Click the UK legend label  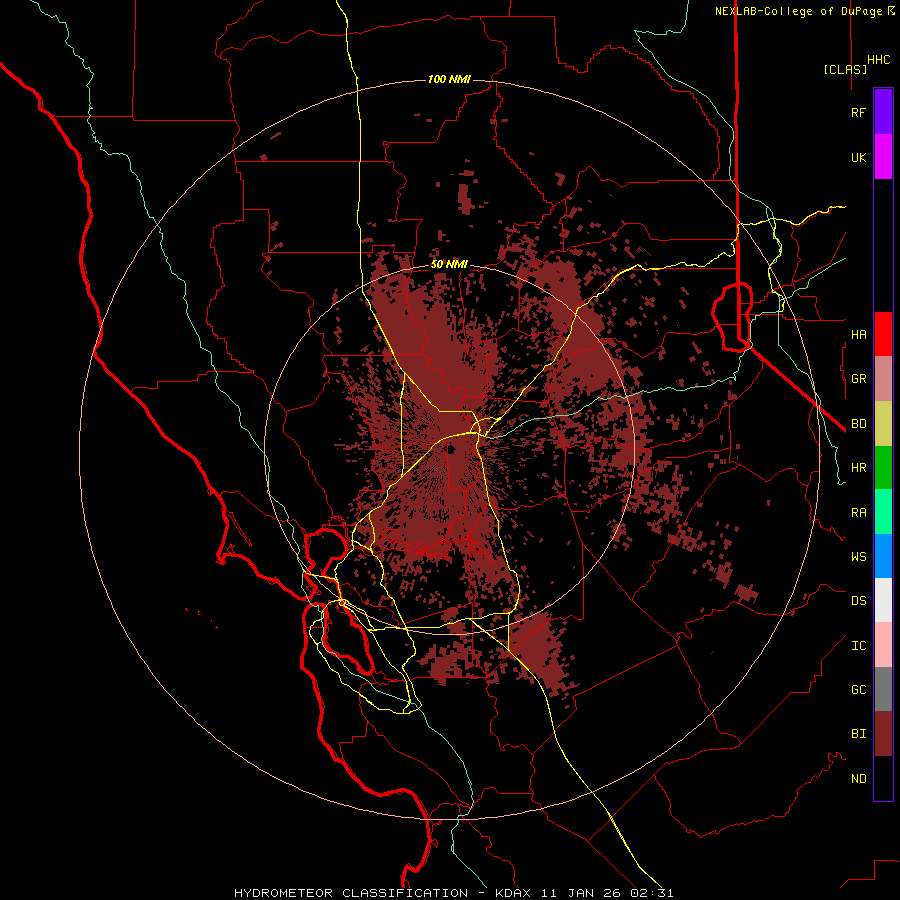[859, 157]
